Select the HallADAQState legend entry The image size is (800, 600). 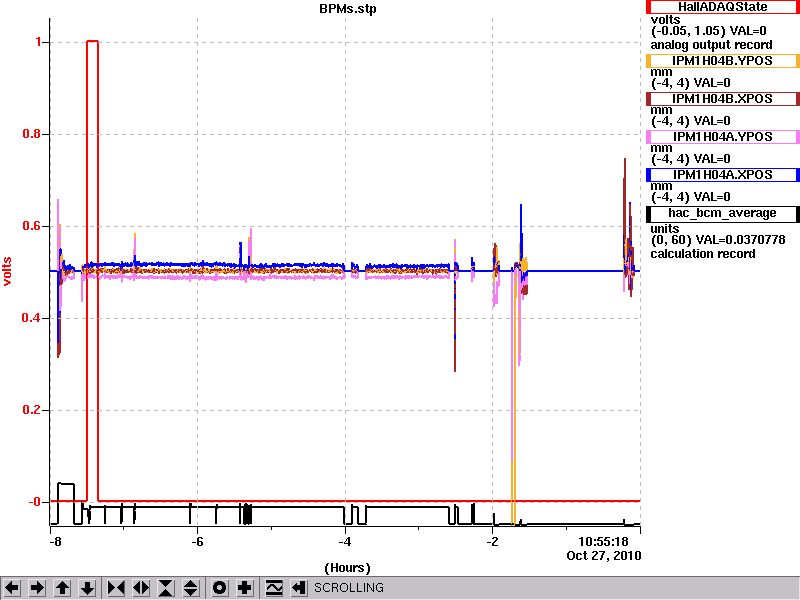pyautogui.click(x=722, y=7)
